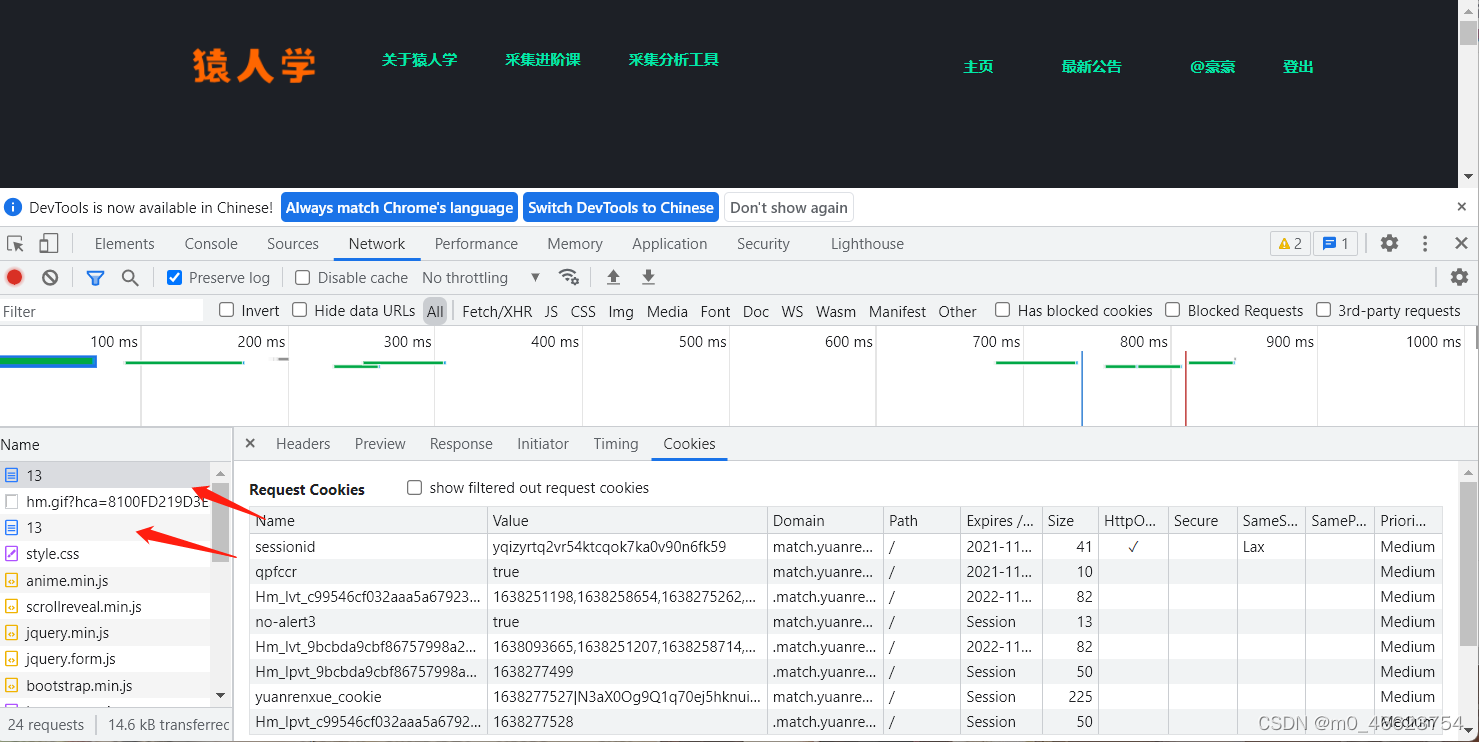Image resolution: width=1479 pixels, height=742 pixels.
Task: Enable Has blocked cookies checkbox
Action: (1002, 310)
